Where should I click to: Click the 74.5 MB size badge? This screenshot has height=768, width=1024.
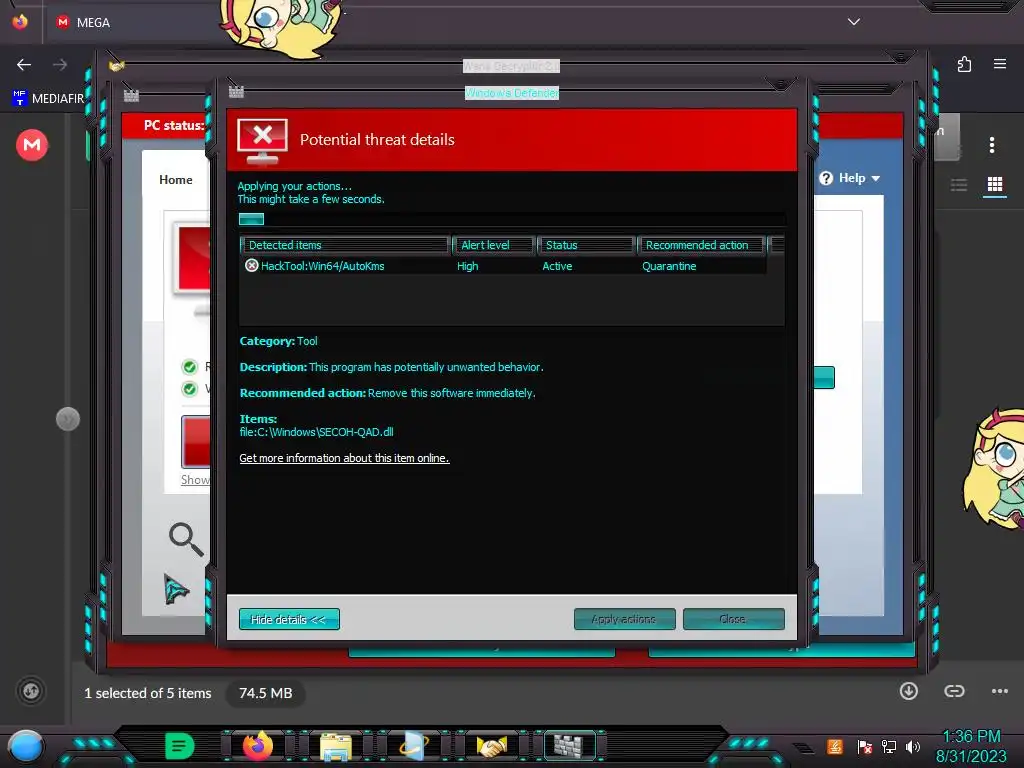click(x=266, y=693)
